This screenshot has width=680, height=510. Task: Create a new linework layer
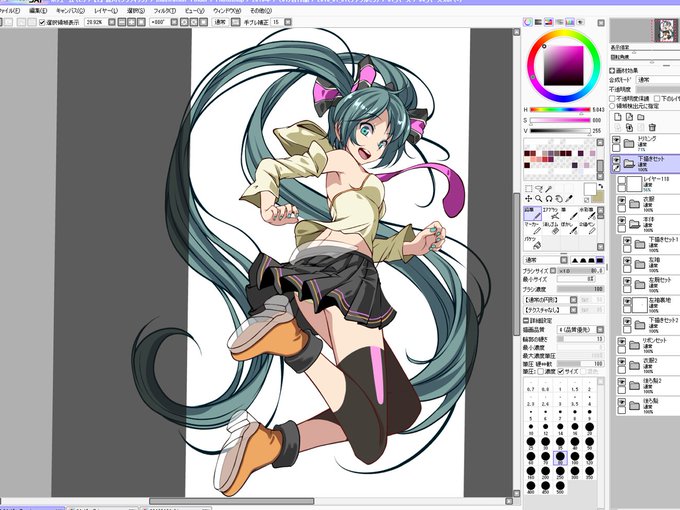tap(629, 117)
